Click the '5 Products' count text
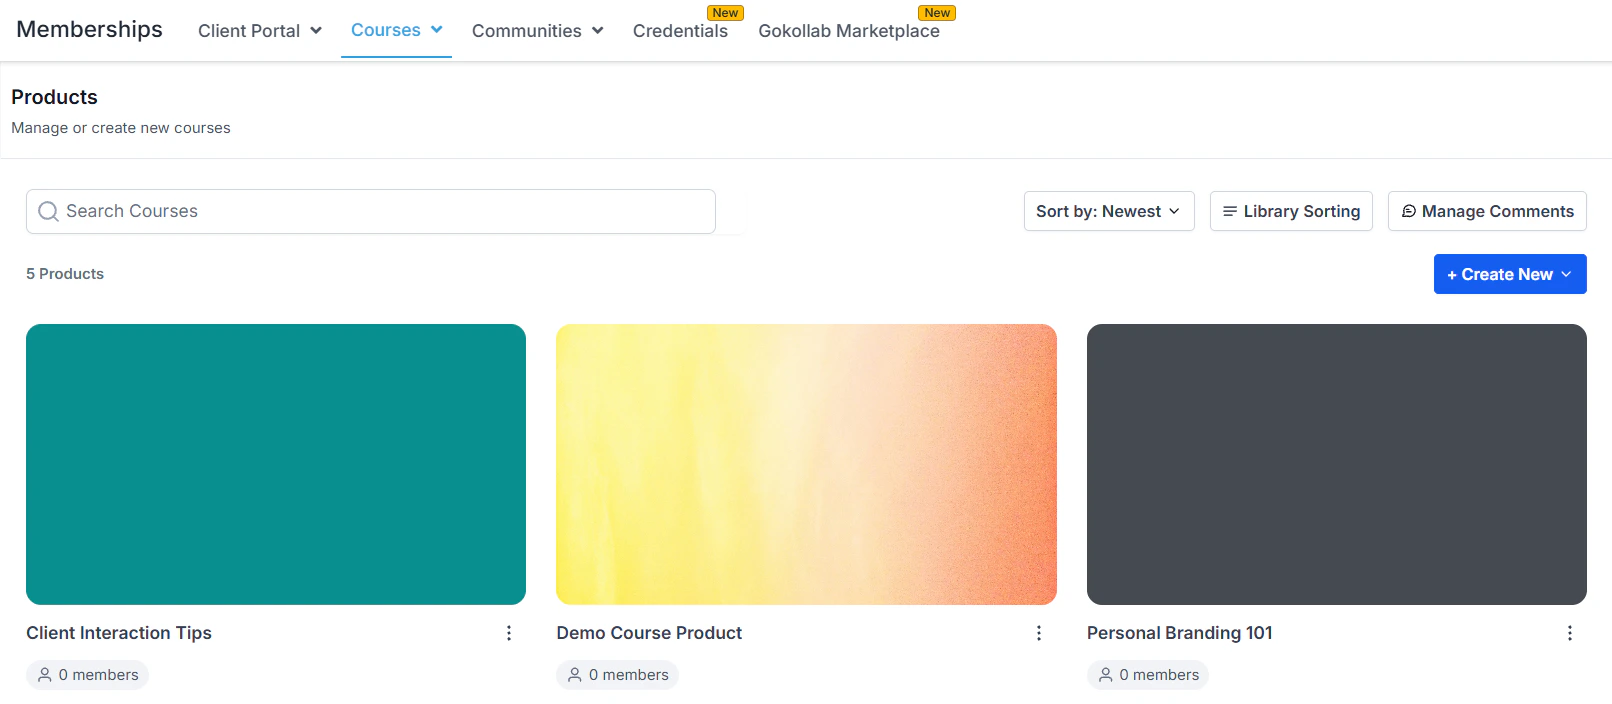The image size is (1612, 704). coord(65,274)
